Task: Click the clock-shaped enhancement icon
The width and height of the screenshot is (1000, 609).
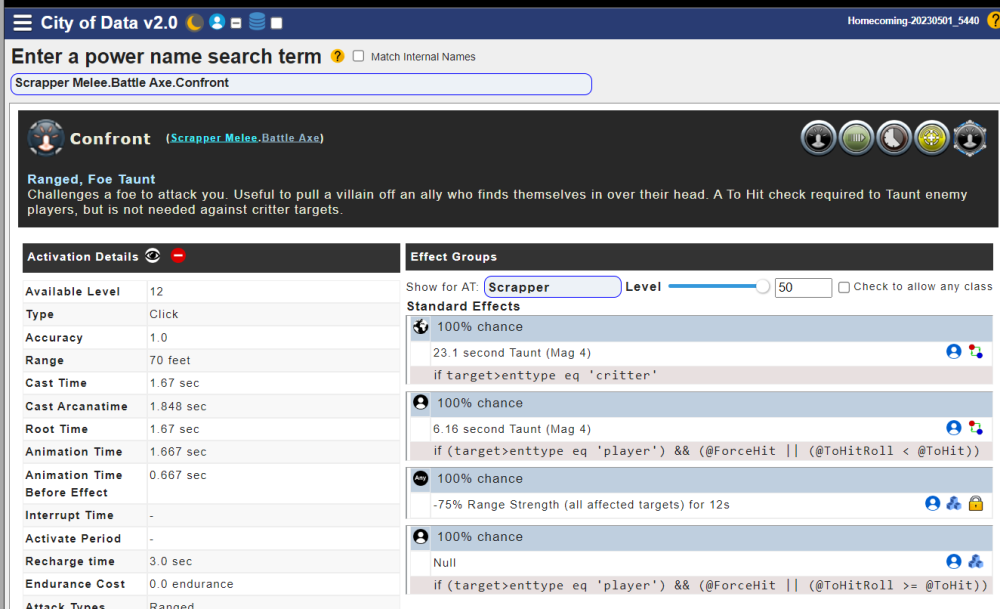Action: (x=894, y=138)
